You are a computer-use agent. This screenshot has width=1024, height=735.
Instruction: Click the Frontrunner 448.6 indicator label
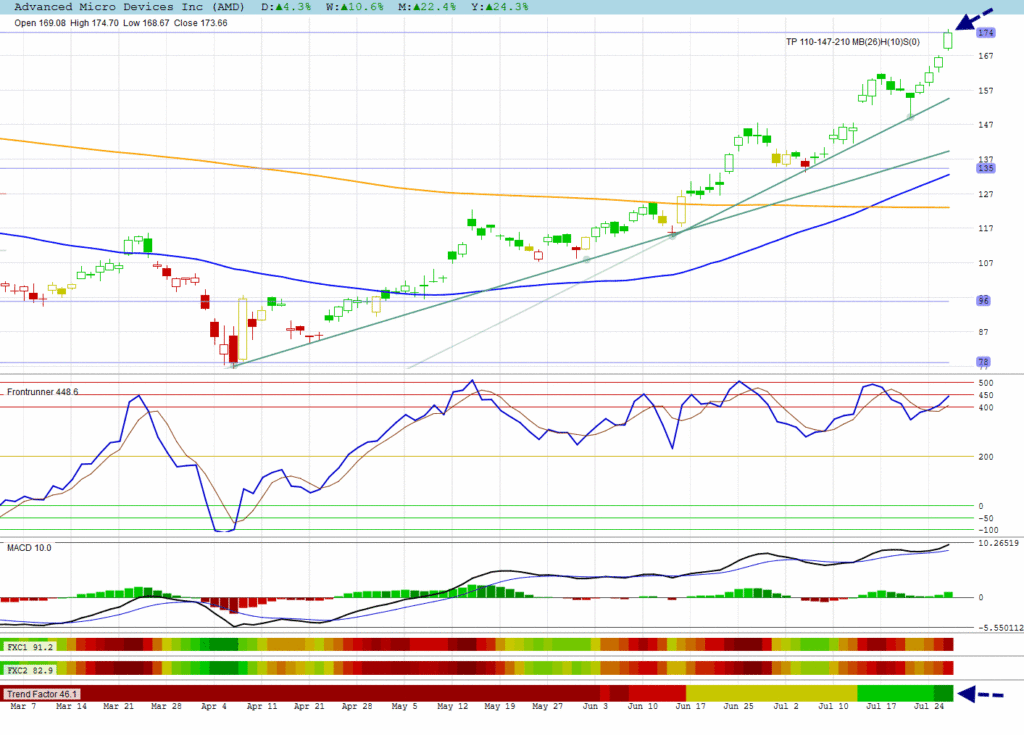42,392
